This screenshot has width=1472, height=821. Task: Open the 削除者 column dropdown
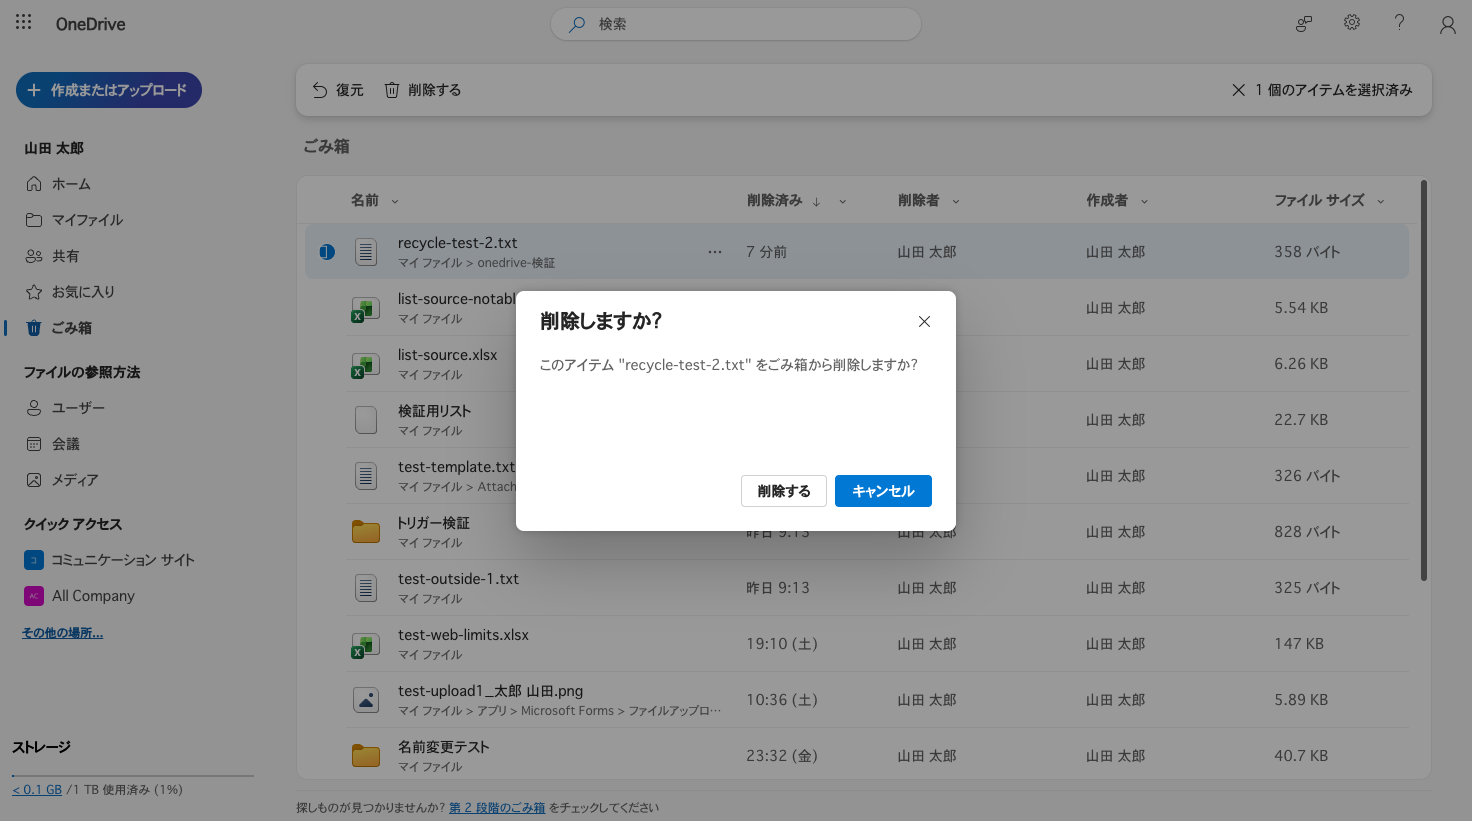point(956,201)
